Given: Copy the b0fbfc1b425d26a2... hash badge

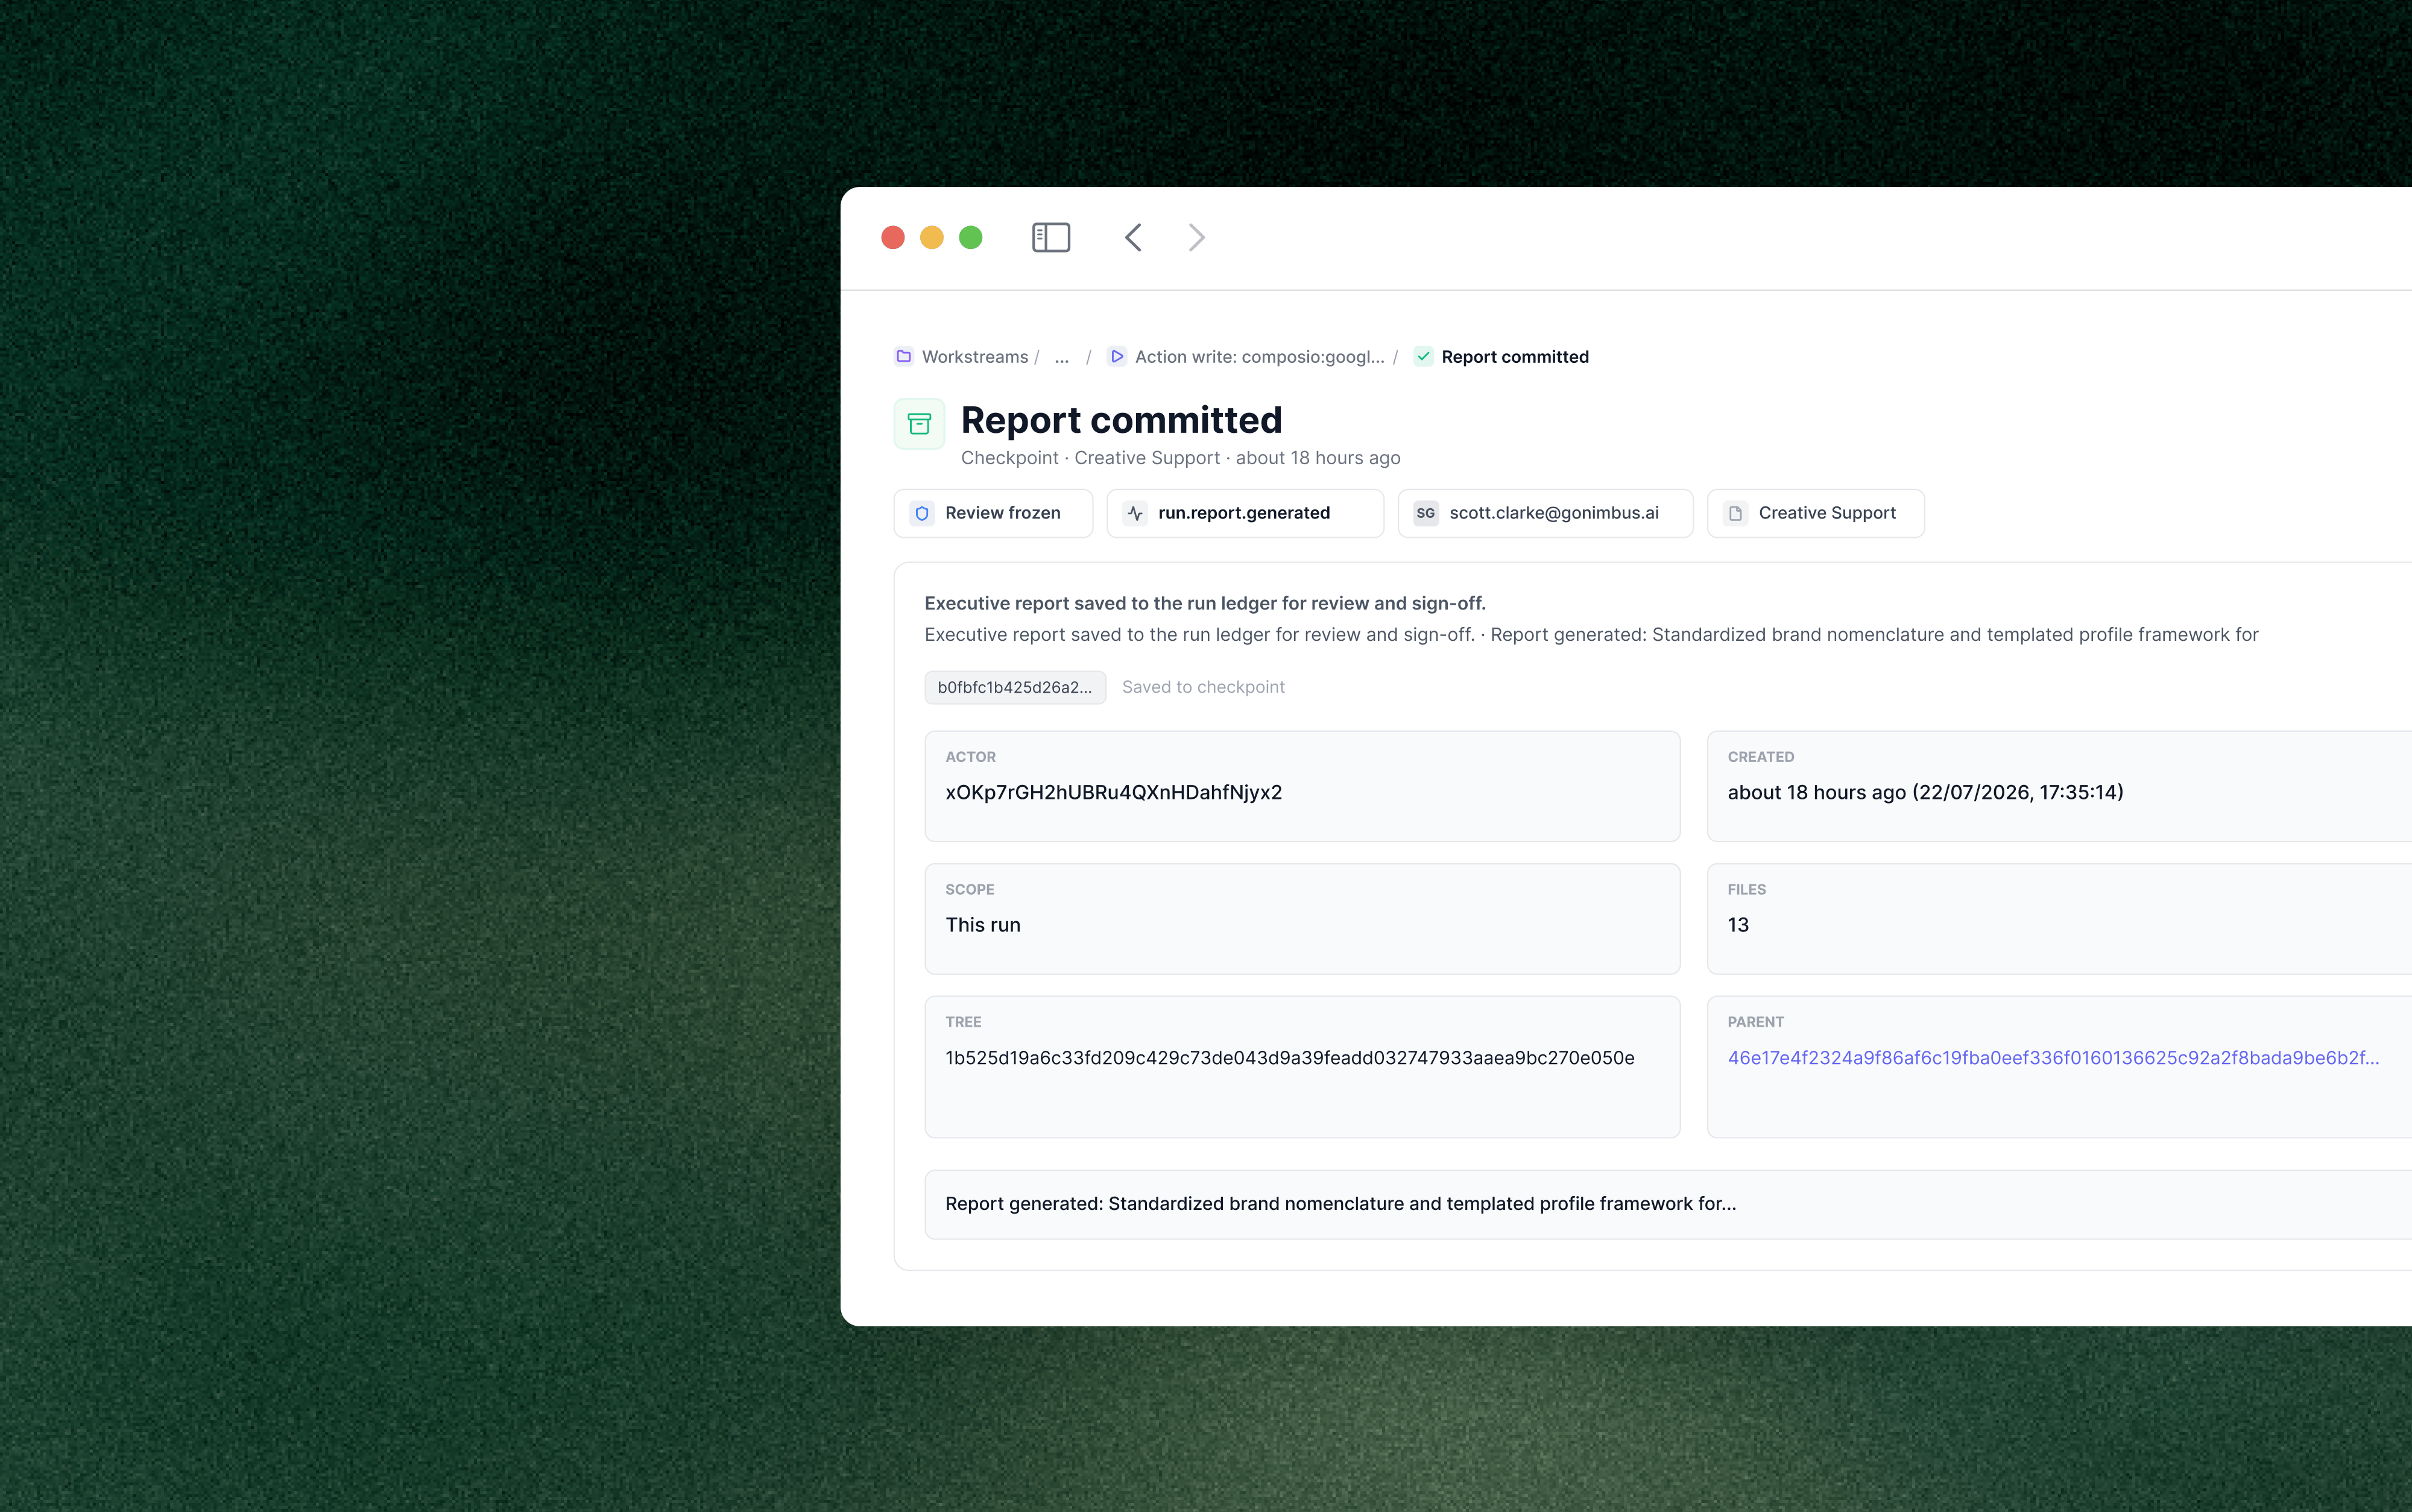Looking at the screenshot, I should click(1015, 687).
